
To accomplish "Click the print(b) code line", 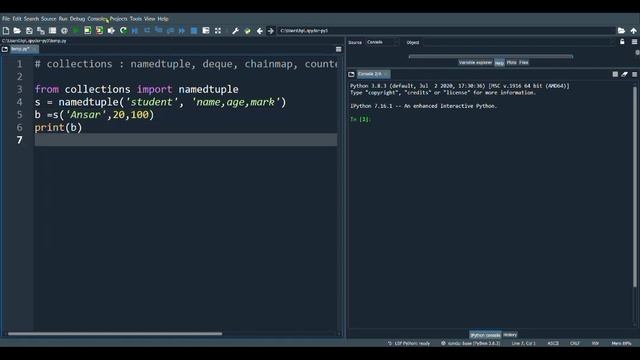I will pyautogui.click(x=58, y=127).
